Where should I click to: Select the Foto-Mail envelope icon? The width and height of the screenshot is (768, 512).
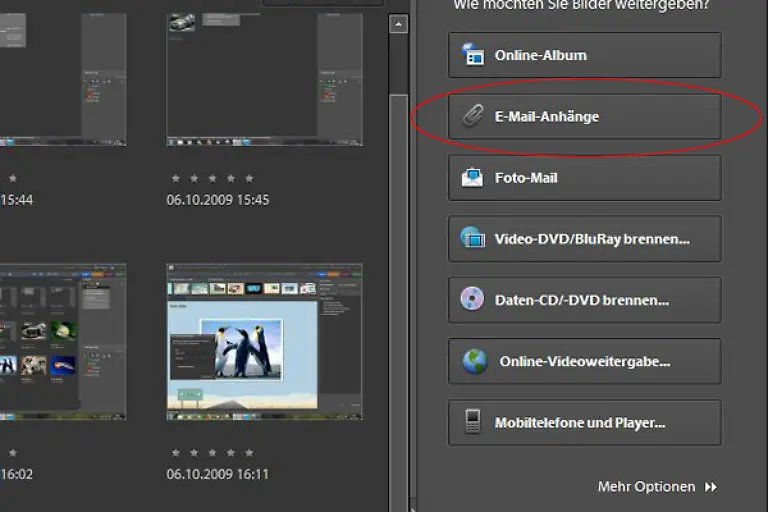(472, 178)
